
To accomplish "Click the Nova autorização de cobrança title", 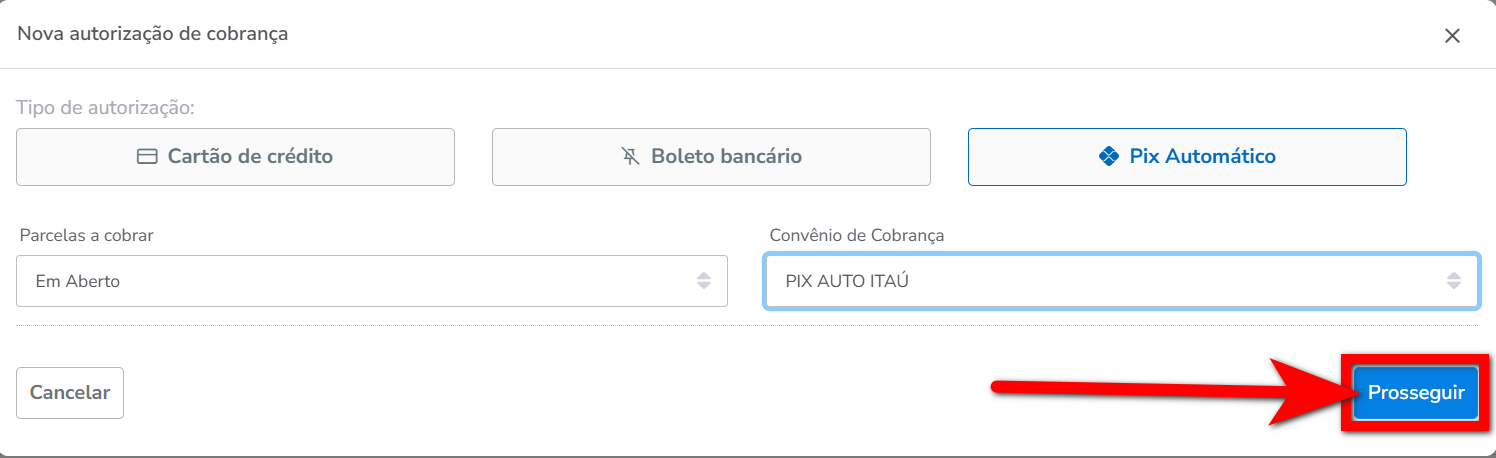I will tap(153, 34).
